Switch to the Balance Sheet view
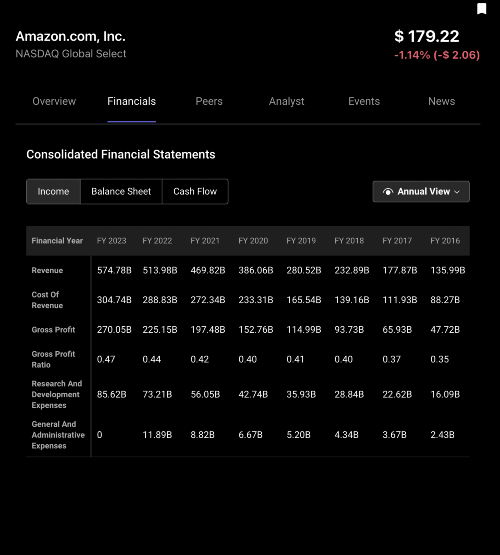The image size is (500, 555). tap(121, 191)
